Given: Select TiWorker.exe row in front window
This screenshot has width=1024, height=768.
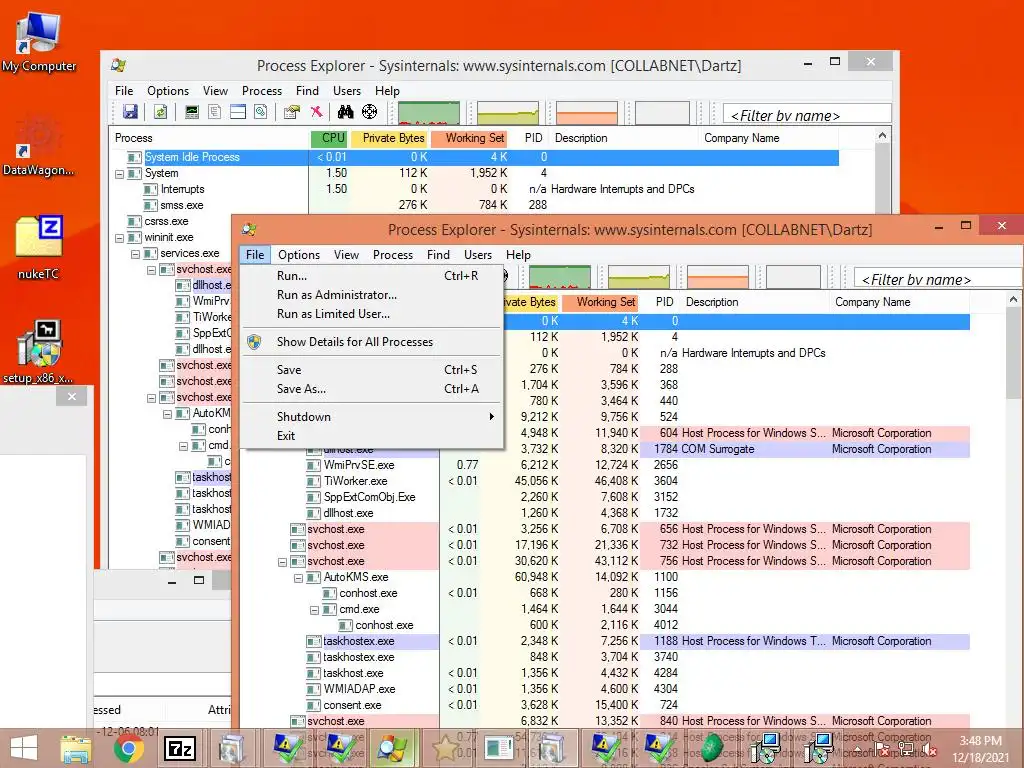Looking at the screenshot, I should pyautogui.click(x=637, y=481).
